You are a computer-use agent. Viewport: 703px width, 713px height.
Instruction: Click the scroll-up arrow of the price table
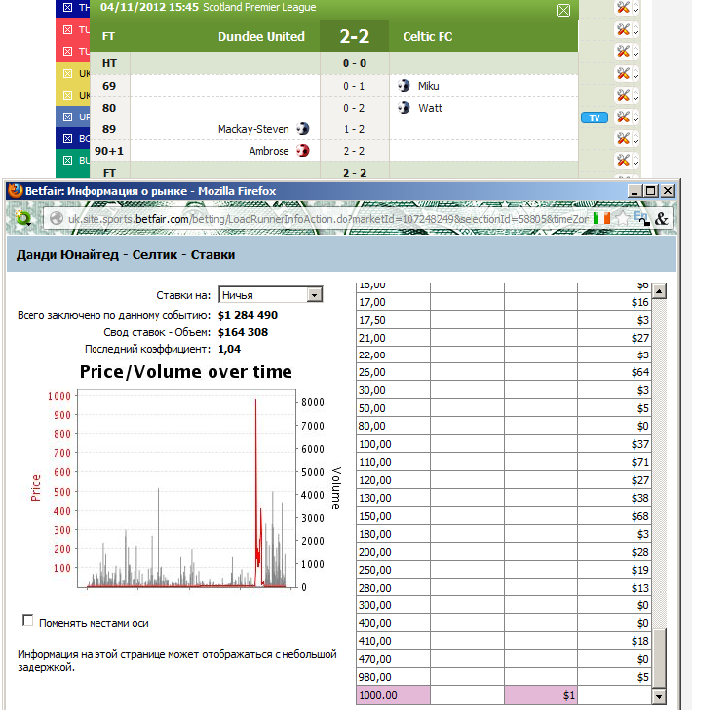(659, 291)
